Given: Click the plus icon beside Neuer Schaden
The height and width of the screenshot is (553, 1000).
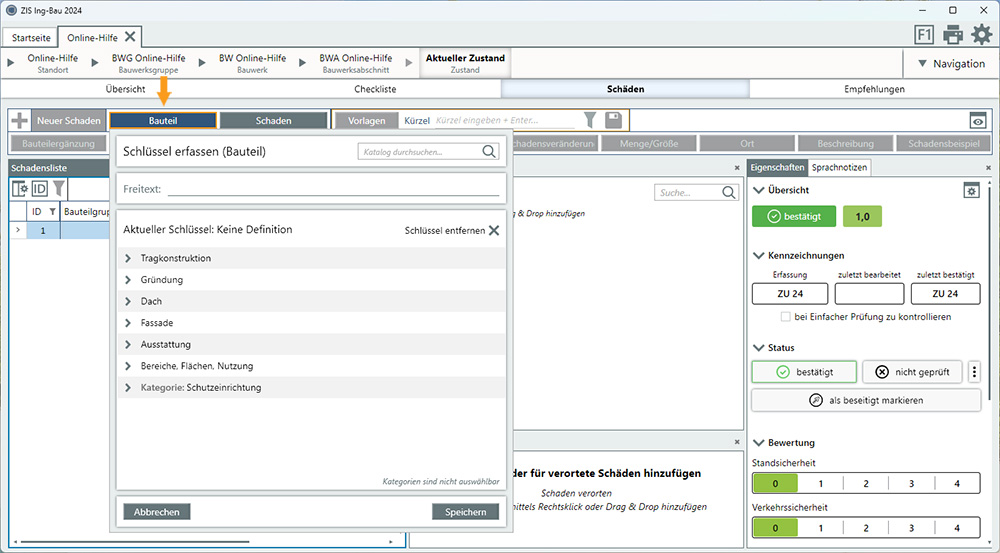Looking at the screenshot, I should tap(19, 121).
